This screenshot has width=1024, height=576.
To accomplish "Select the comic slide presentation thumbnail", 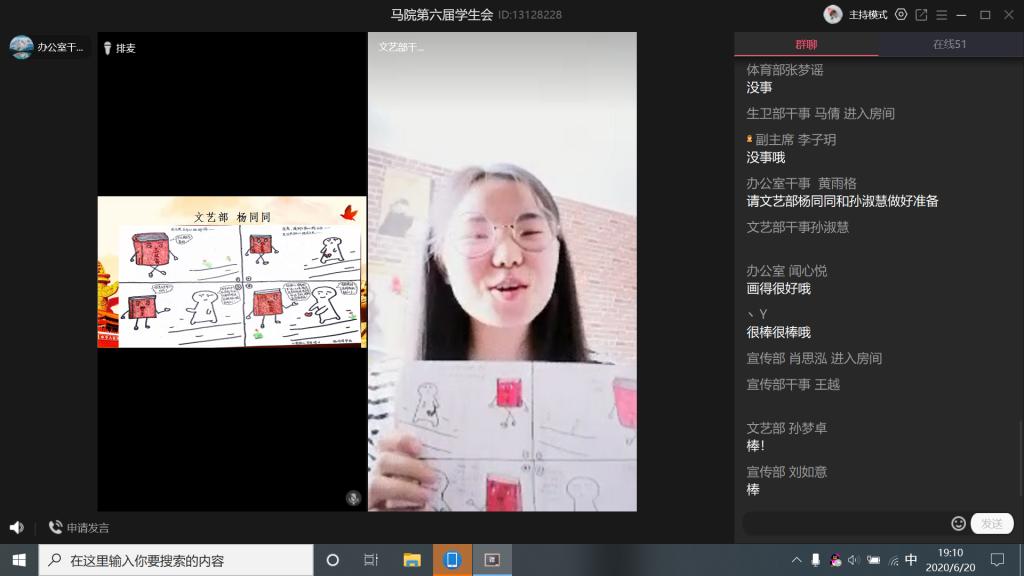I will [232, 272].
